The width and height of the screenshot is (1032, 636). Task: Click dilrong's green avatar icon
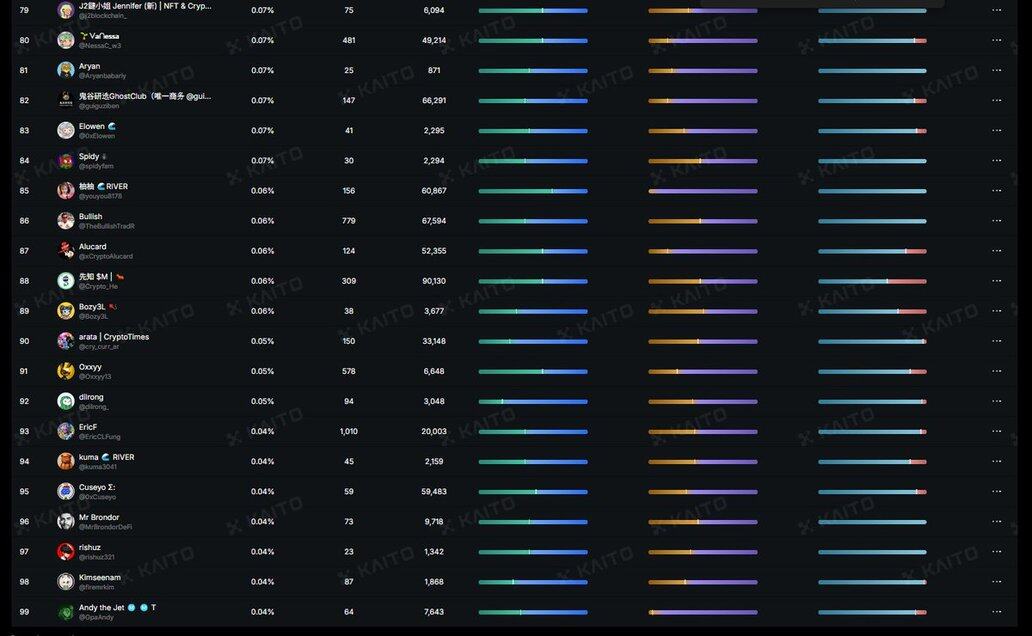click(66, 401)
